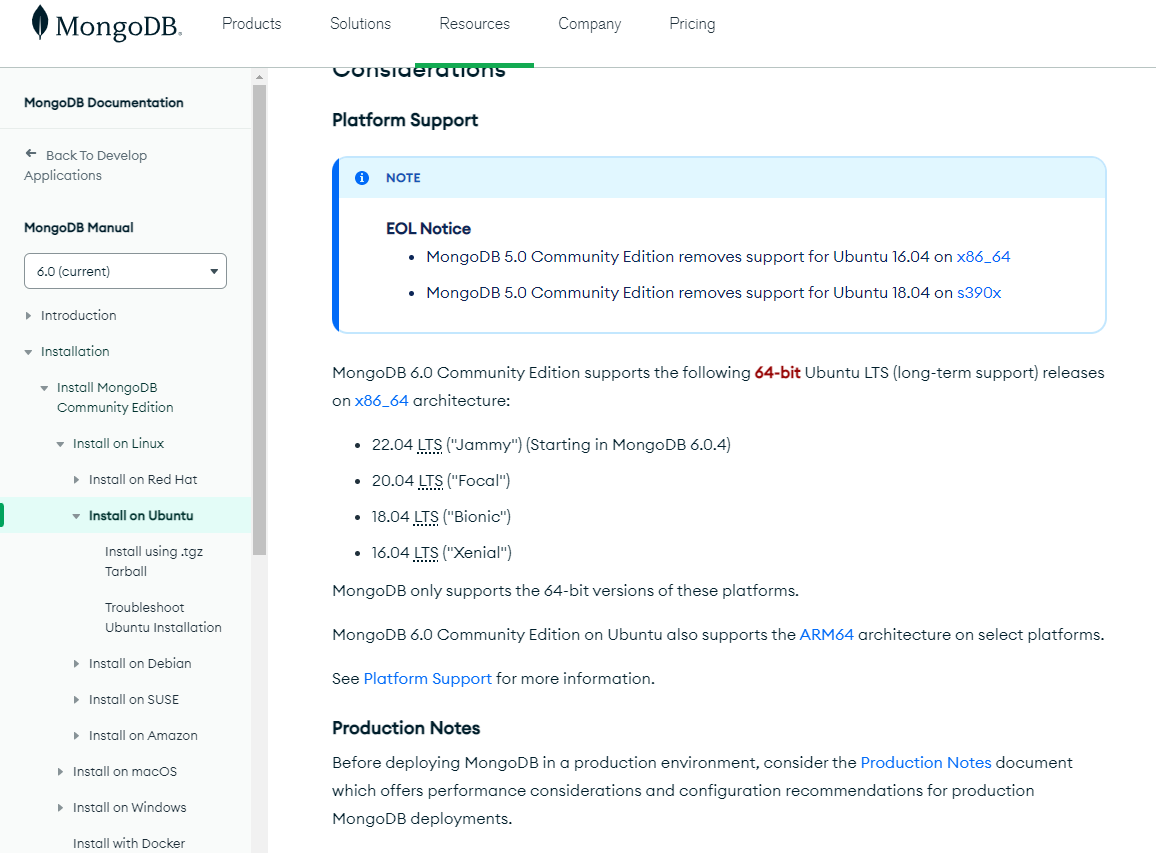Open the Production Notes link
This screenshot has width=1156, height=853.
coord(926,762)
